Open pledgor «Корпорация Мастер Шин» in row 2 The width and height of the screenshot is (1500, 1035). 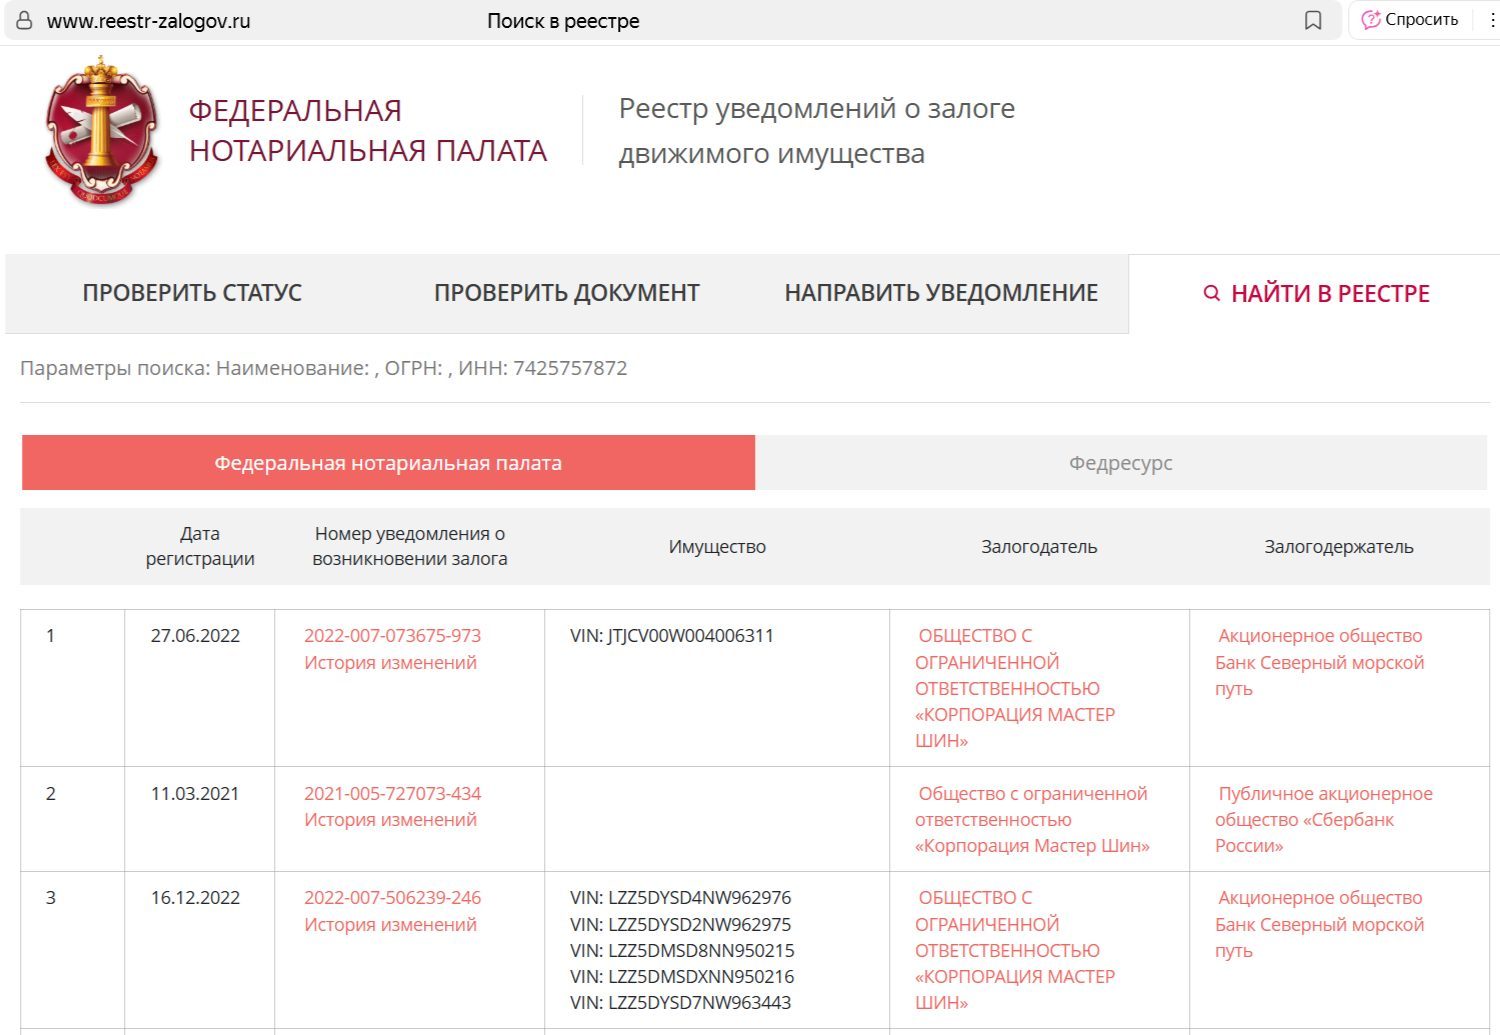click(x=1032, y=820)
